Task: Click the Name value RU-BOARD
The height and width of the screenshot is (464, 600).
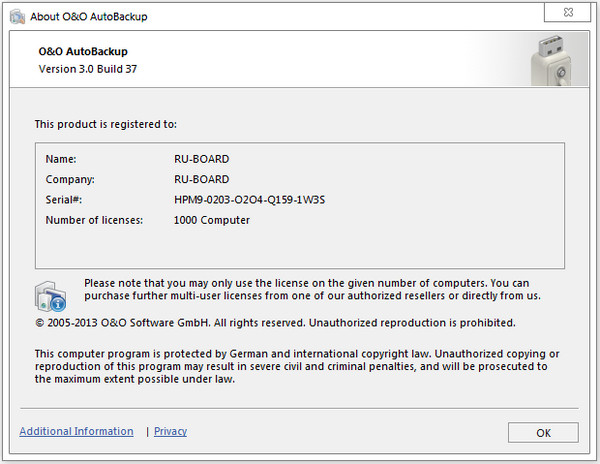Action: point(201,159)
